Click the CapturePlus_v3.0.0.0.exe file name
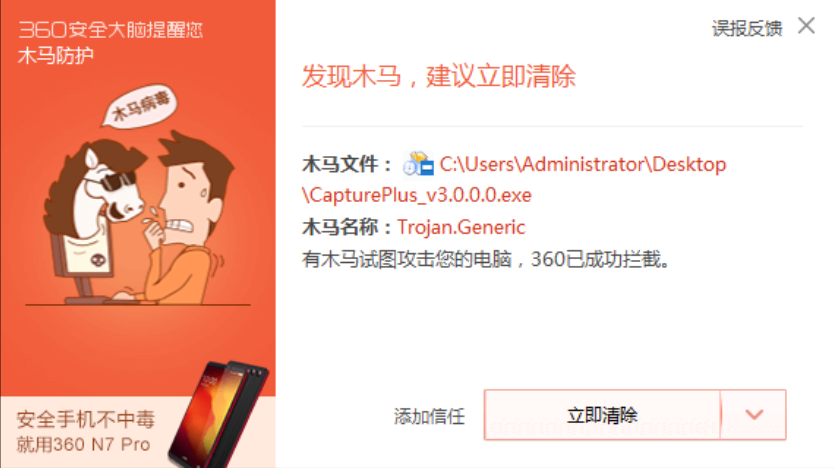The image size is (834, 468). pyautogui.click(x=417, y=195)
